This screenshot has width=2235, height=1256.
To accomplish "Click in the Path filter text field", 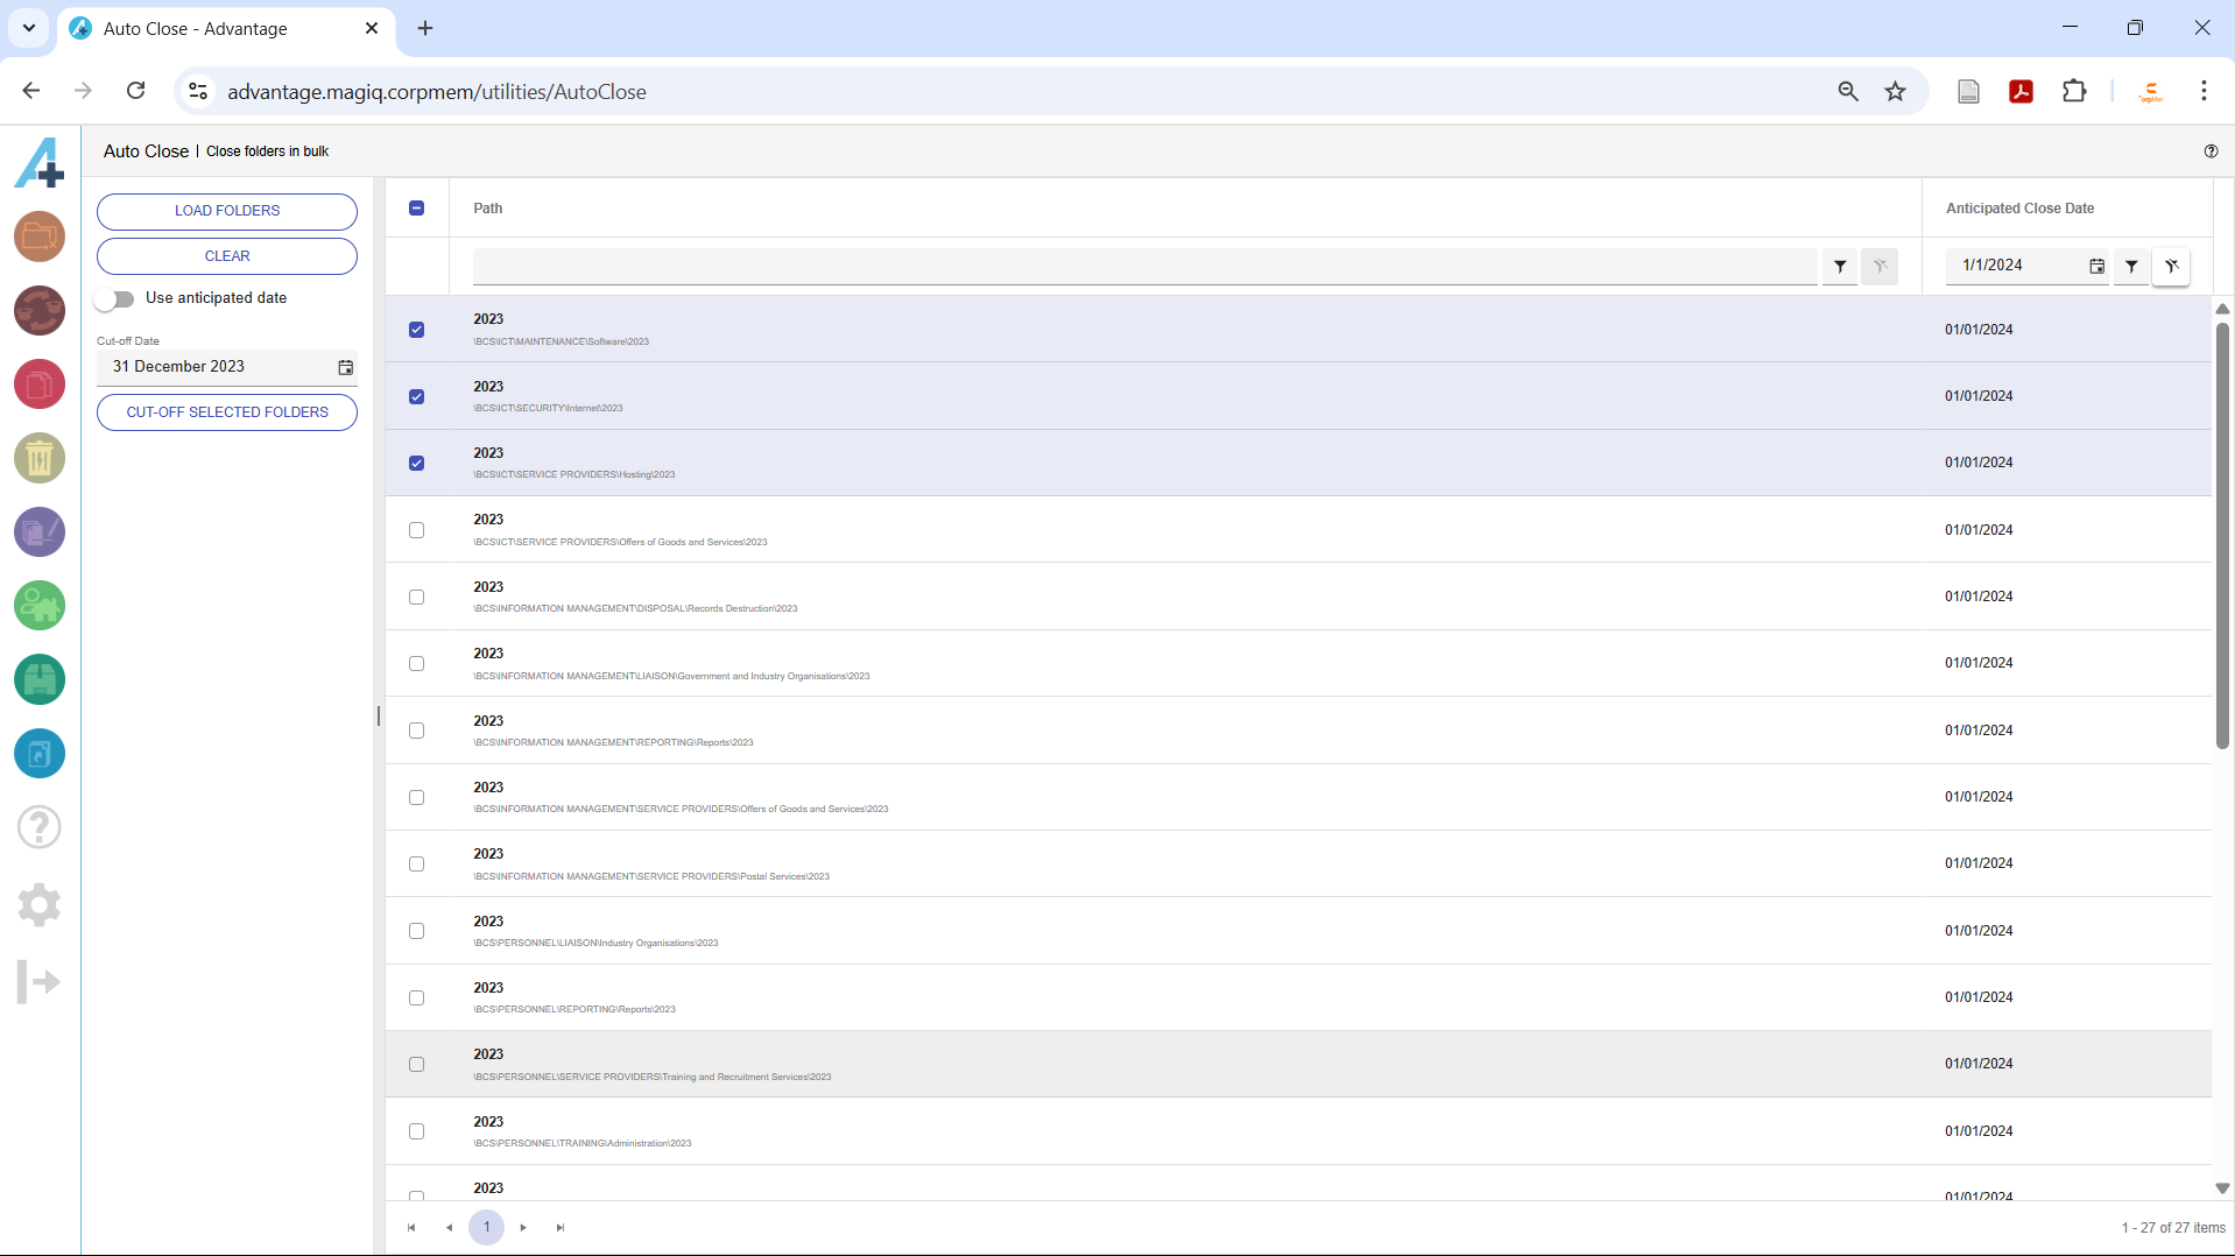I will [x=1144, y=266].
